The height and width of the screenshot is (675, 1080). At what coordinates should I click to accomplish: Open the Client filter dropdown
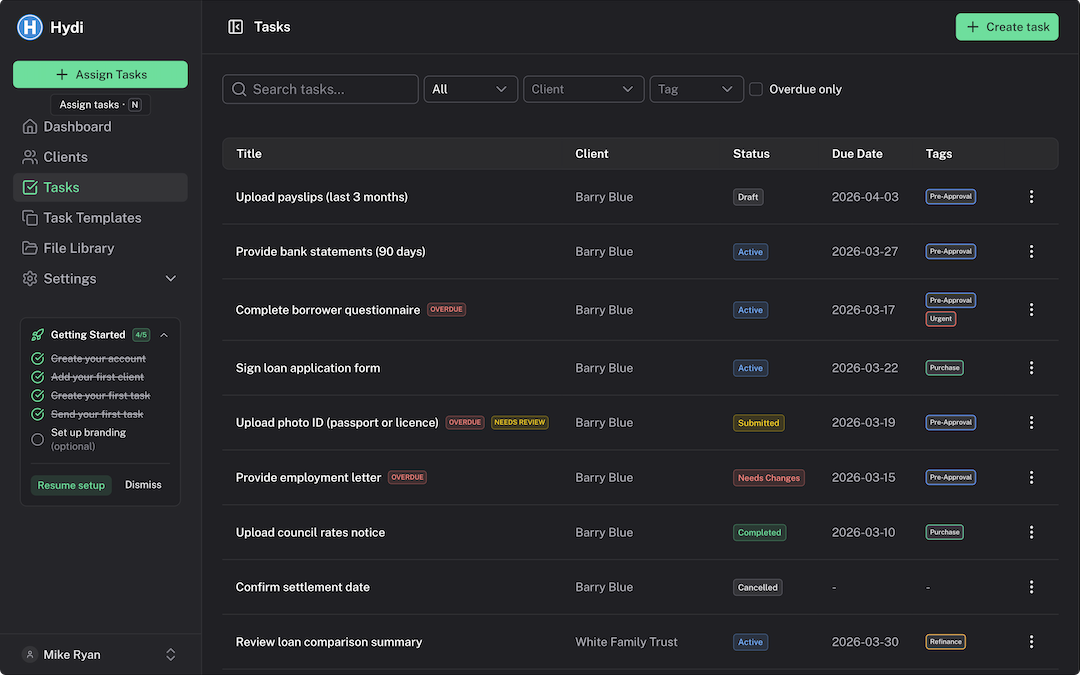pyautogui.click(x=583, y=89)
